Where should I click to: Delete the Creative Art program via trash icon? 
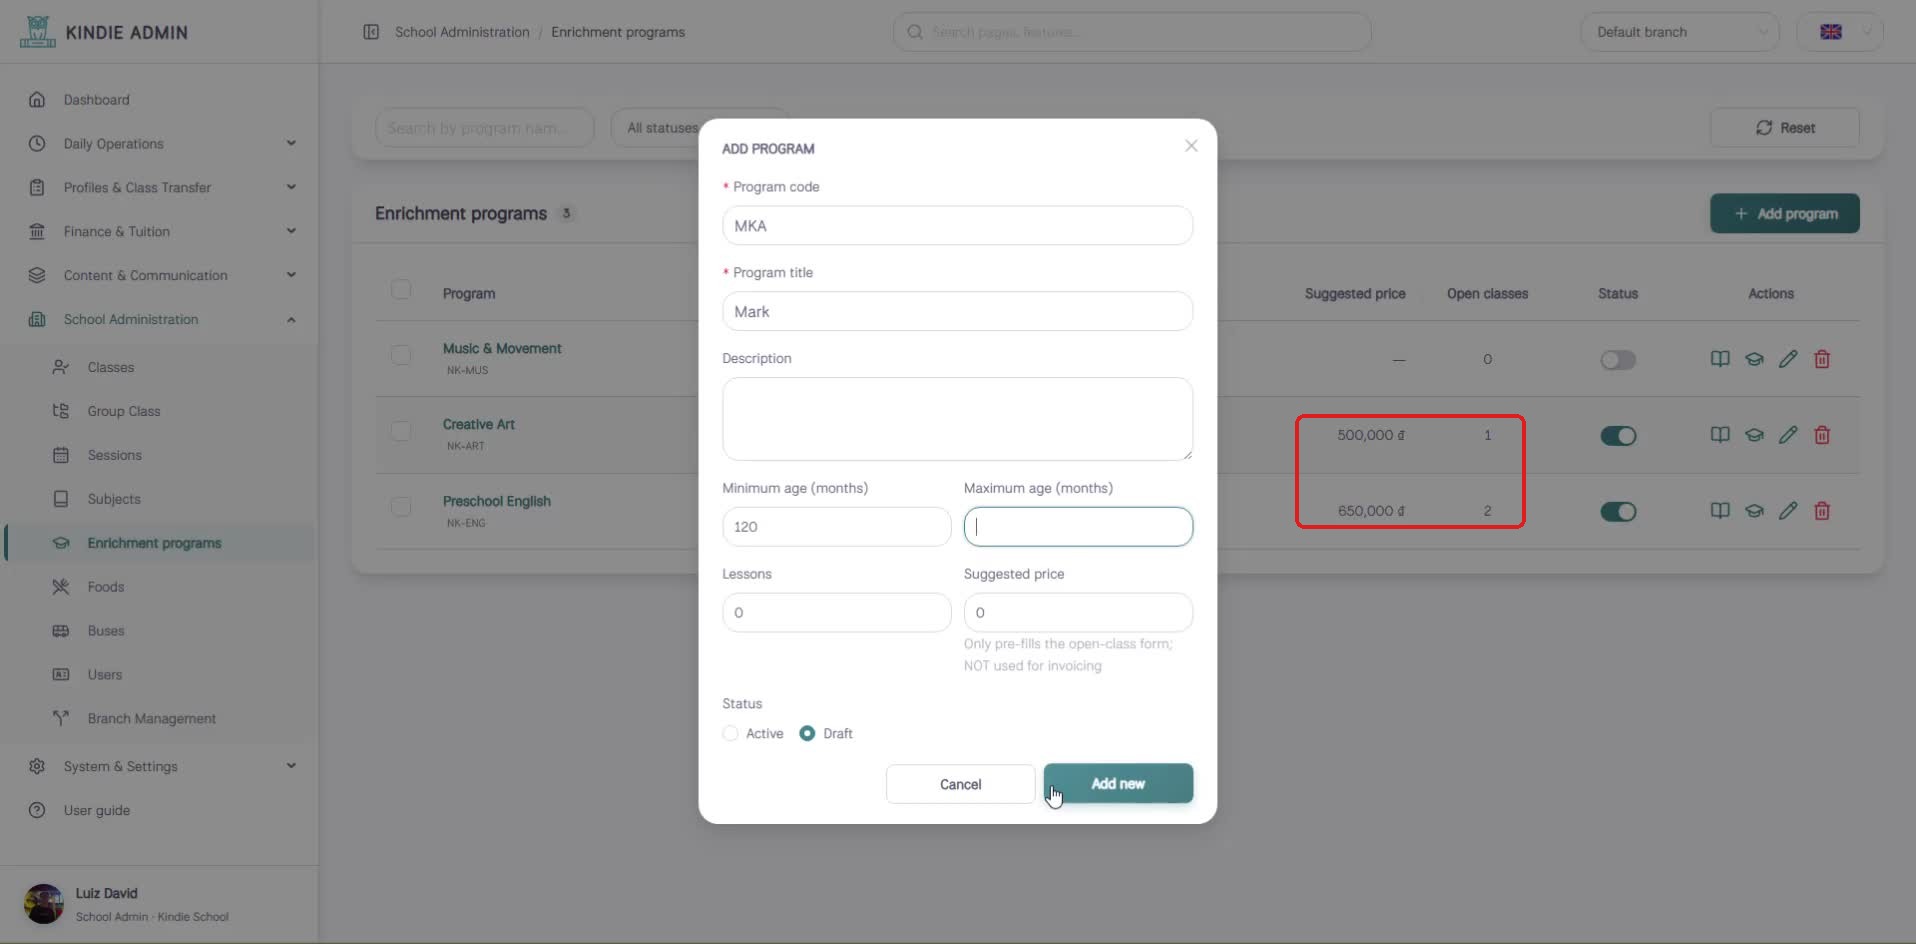point(1822,435)
